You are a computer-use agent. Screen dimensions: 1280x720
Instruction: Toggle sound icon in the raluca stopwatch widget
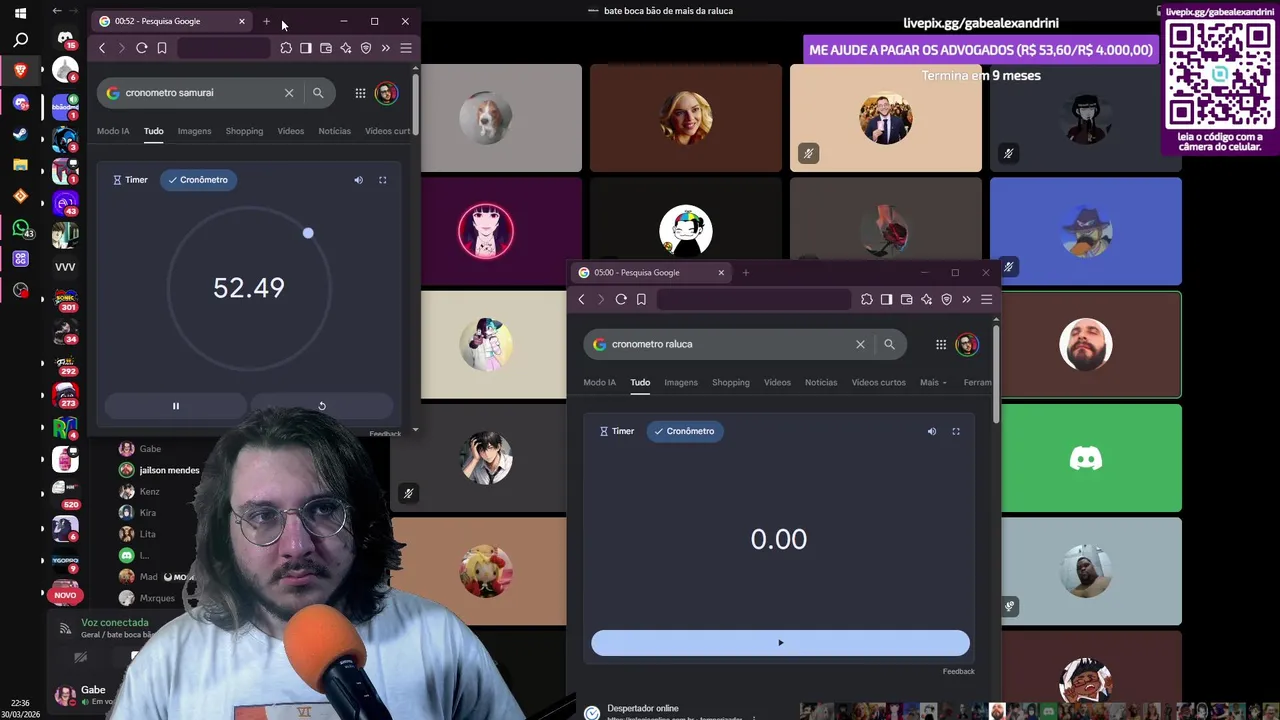(x=931, y=431)
